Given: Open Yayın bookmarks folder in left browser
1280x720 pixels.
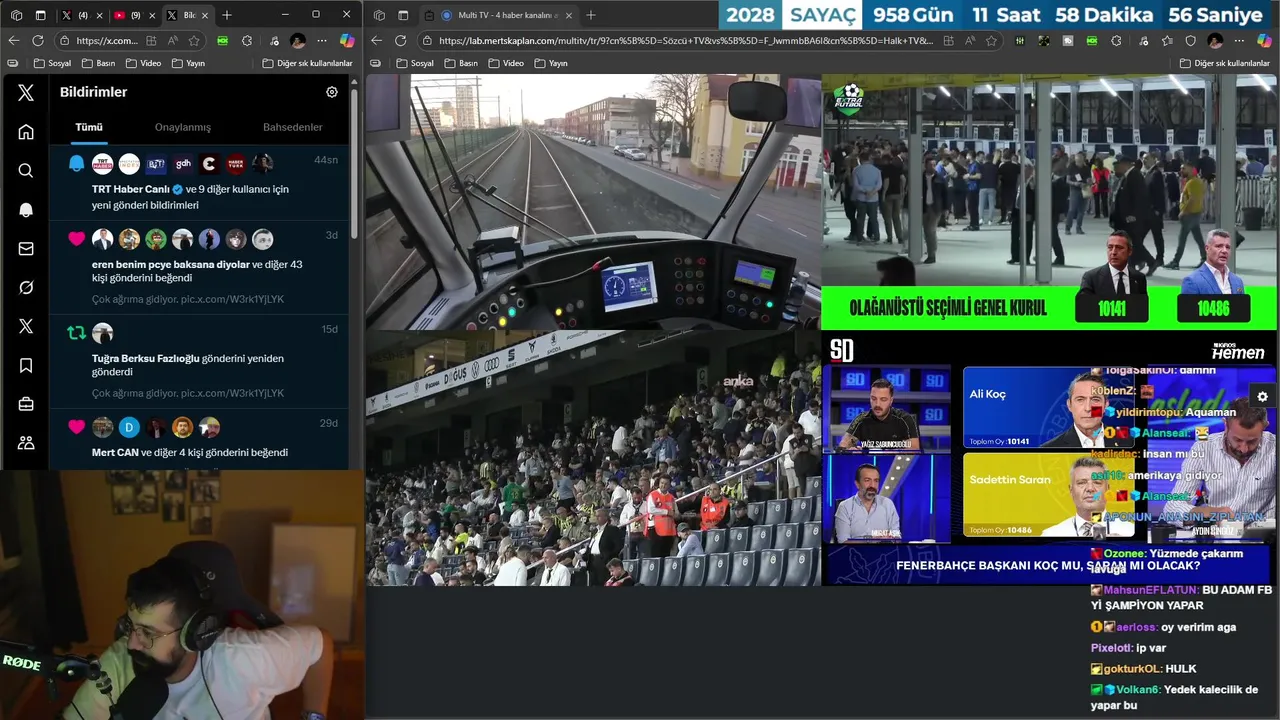Looking at the screenshot, I should coord(188,63).
